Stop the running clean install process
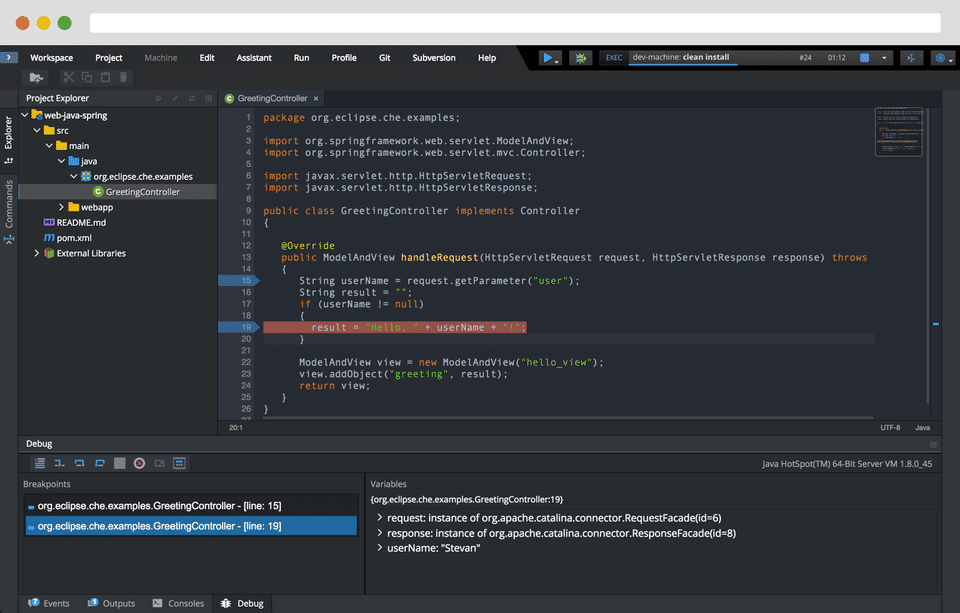Screen dimensions: 960x613 click(x=865, y=58)
